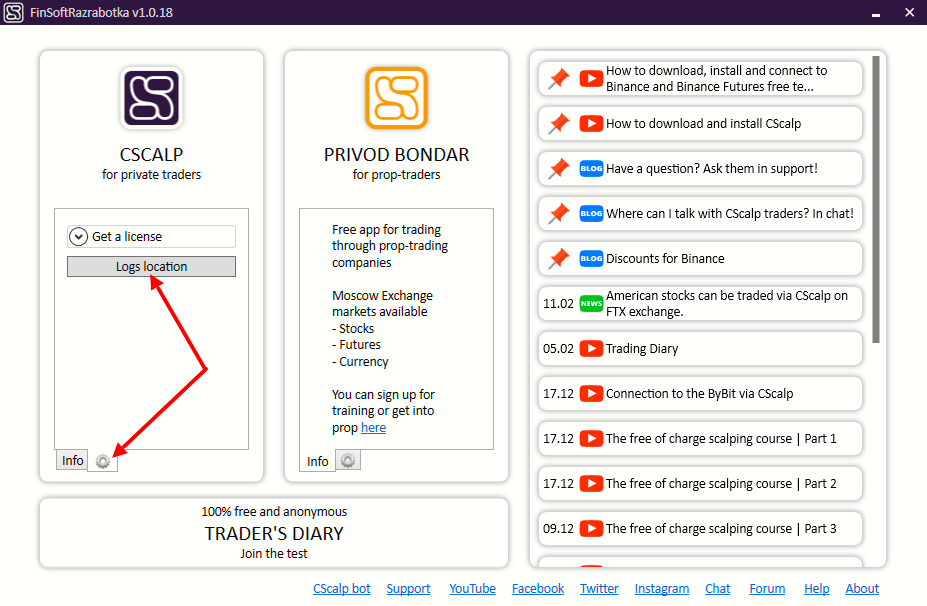
Task: Open the Twitter footer link
Action: 599,589
